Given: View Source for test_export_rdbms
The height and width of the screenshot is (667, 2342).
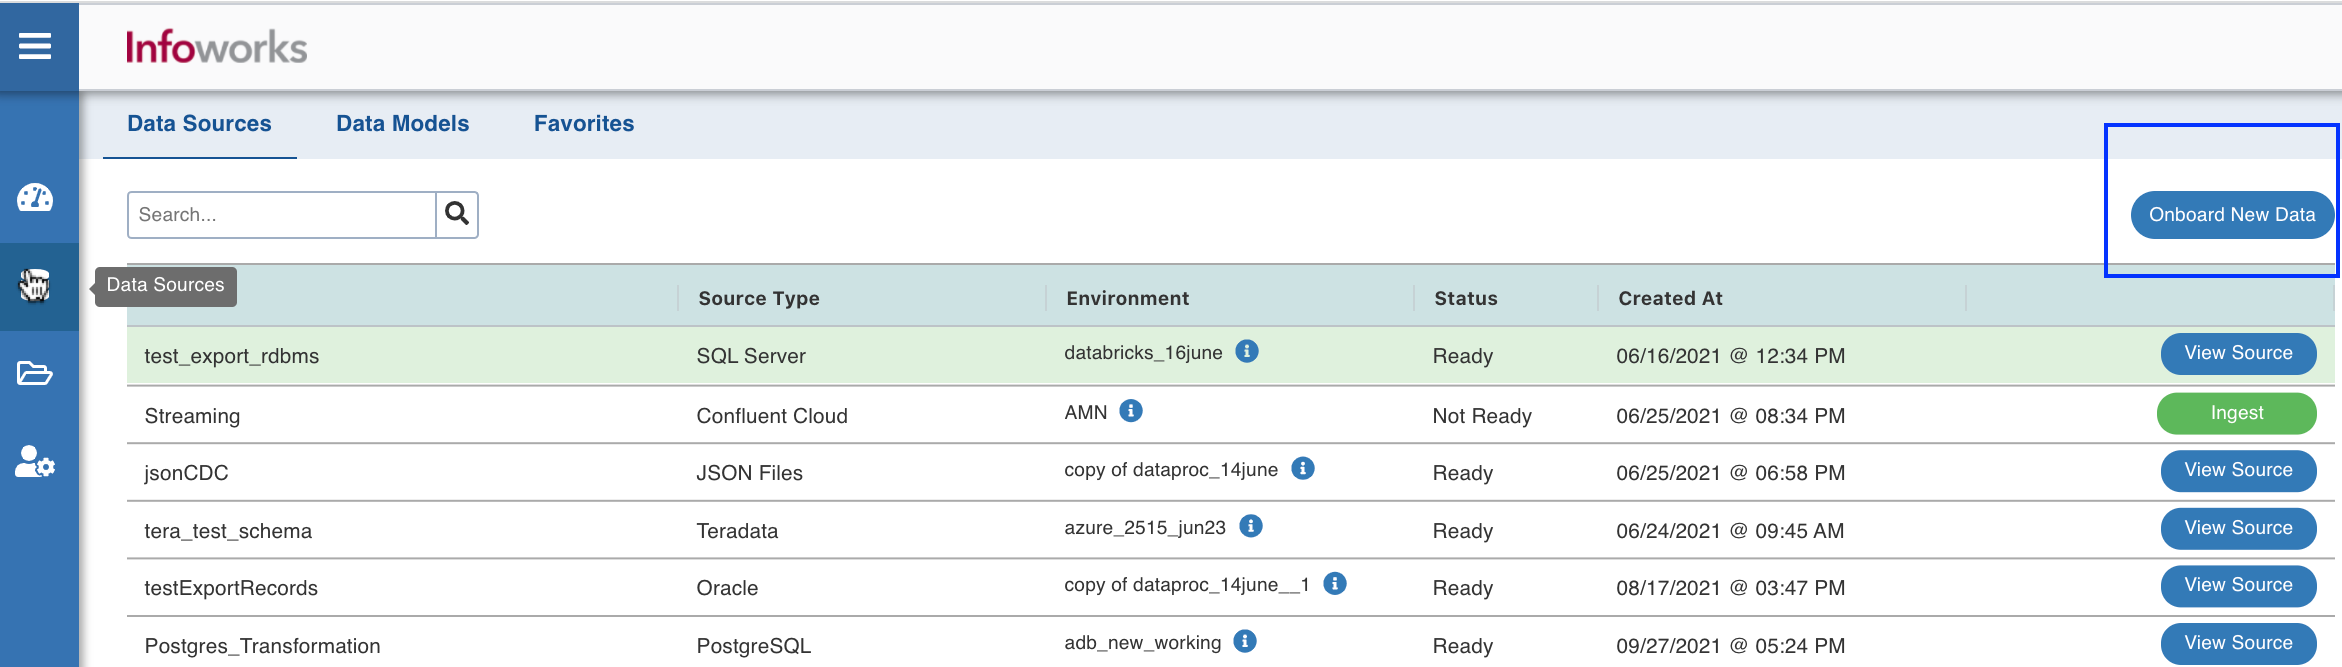Looking at the screenshot, I should tap(2238, 353).
